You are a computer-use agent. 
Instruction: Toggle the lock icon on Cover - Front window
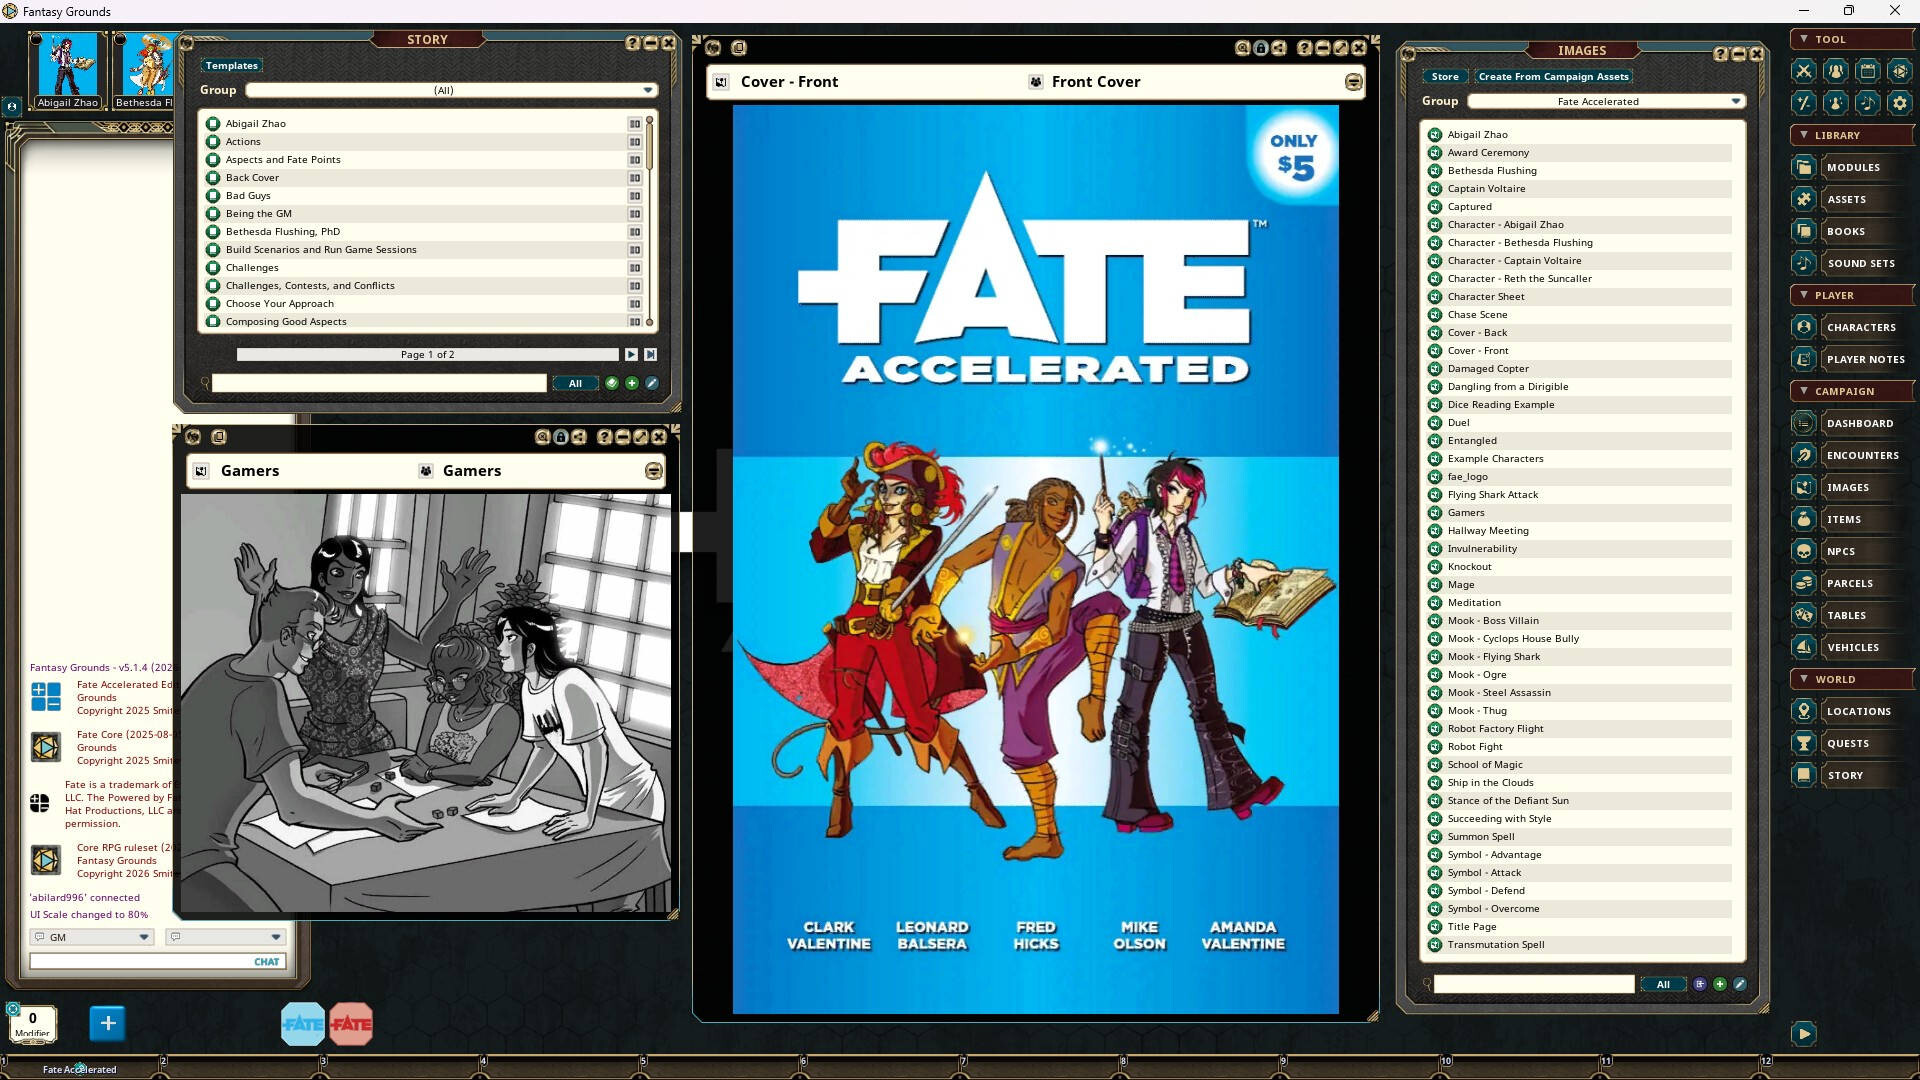[x=1261, y=48]
